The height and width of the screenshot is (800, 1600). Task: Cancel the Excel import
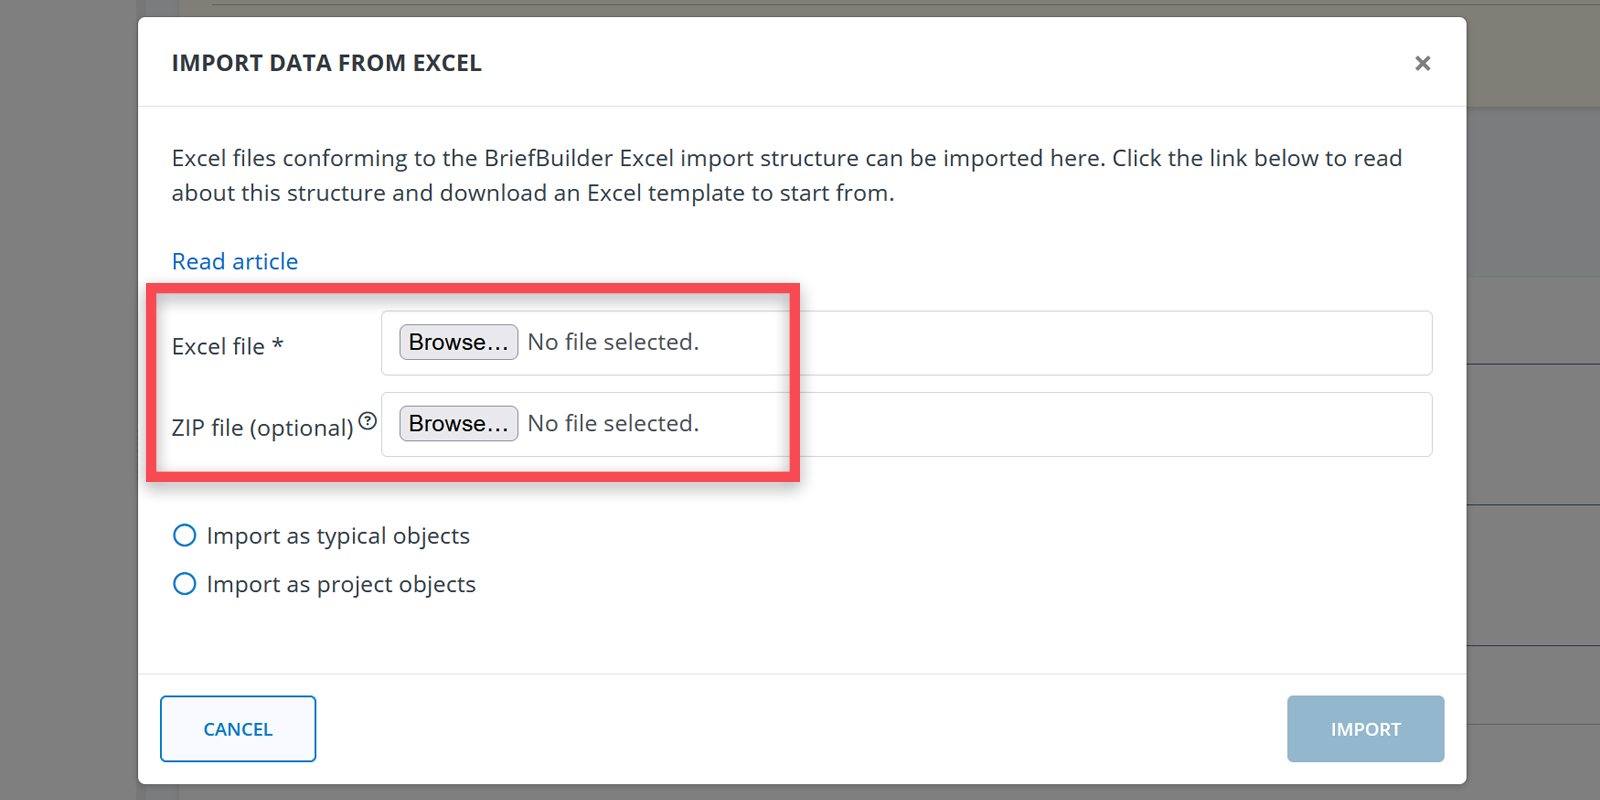(x=238, y=729)
